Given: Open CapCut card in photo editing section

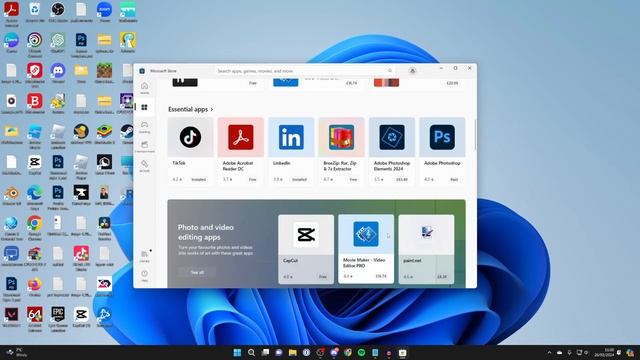Looking at the screenshot, I should [306, 249].
